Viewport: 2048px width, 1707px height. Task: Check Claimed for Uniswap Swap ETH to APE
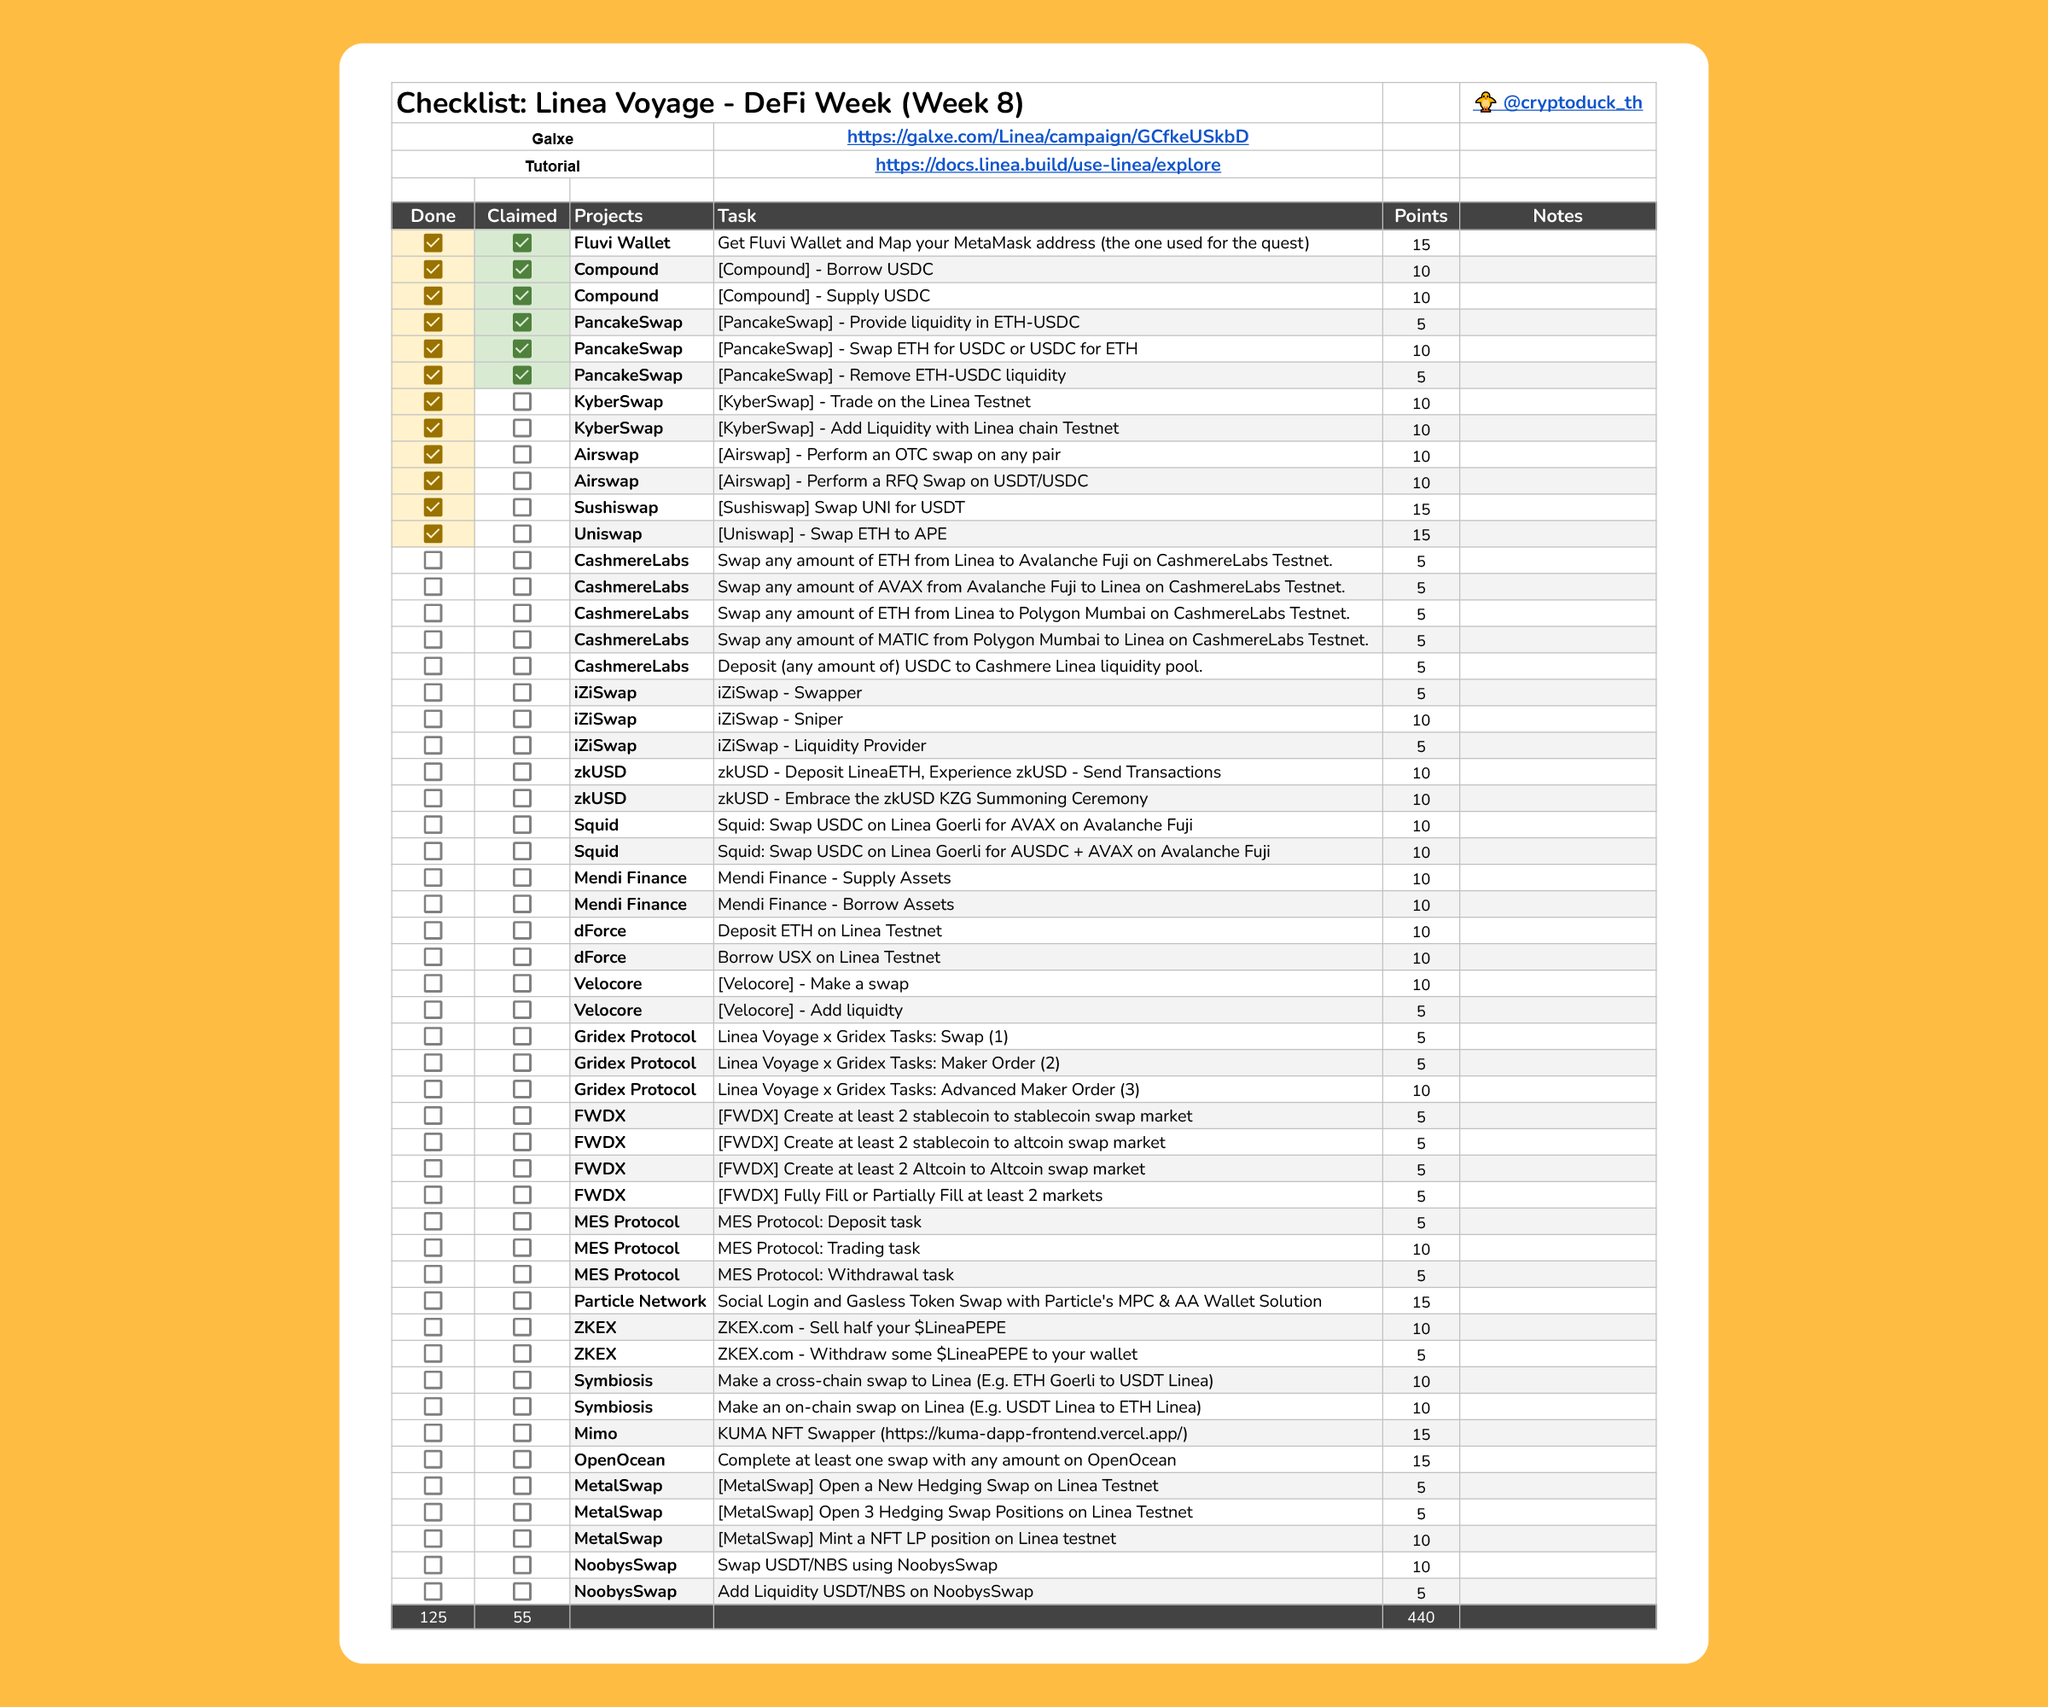(x=522, y=534)
